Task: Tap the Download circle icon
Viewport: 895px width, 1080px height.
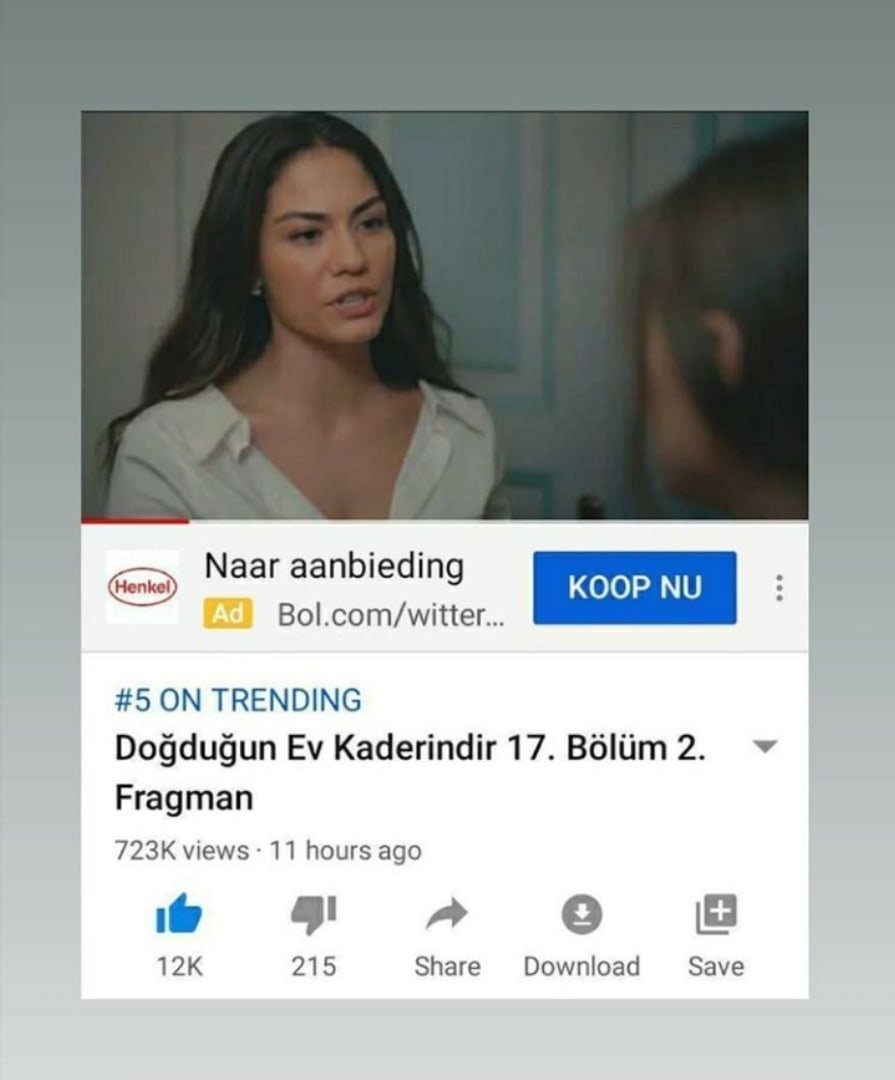Action: pyautogui.click(x=582, y=914)
